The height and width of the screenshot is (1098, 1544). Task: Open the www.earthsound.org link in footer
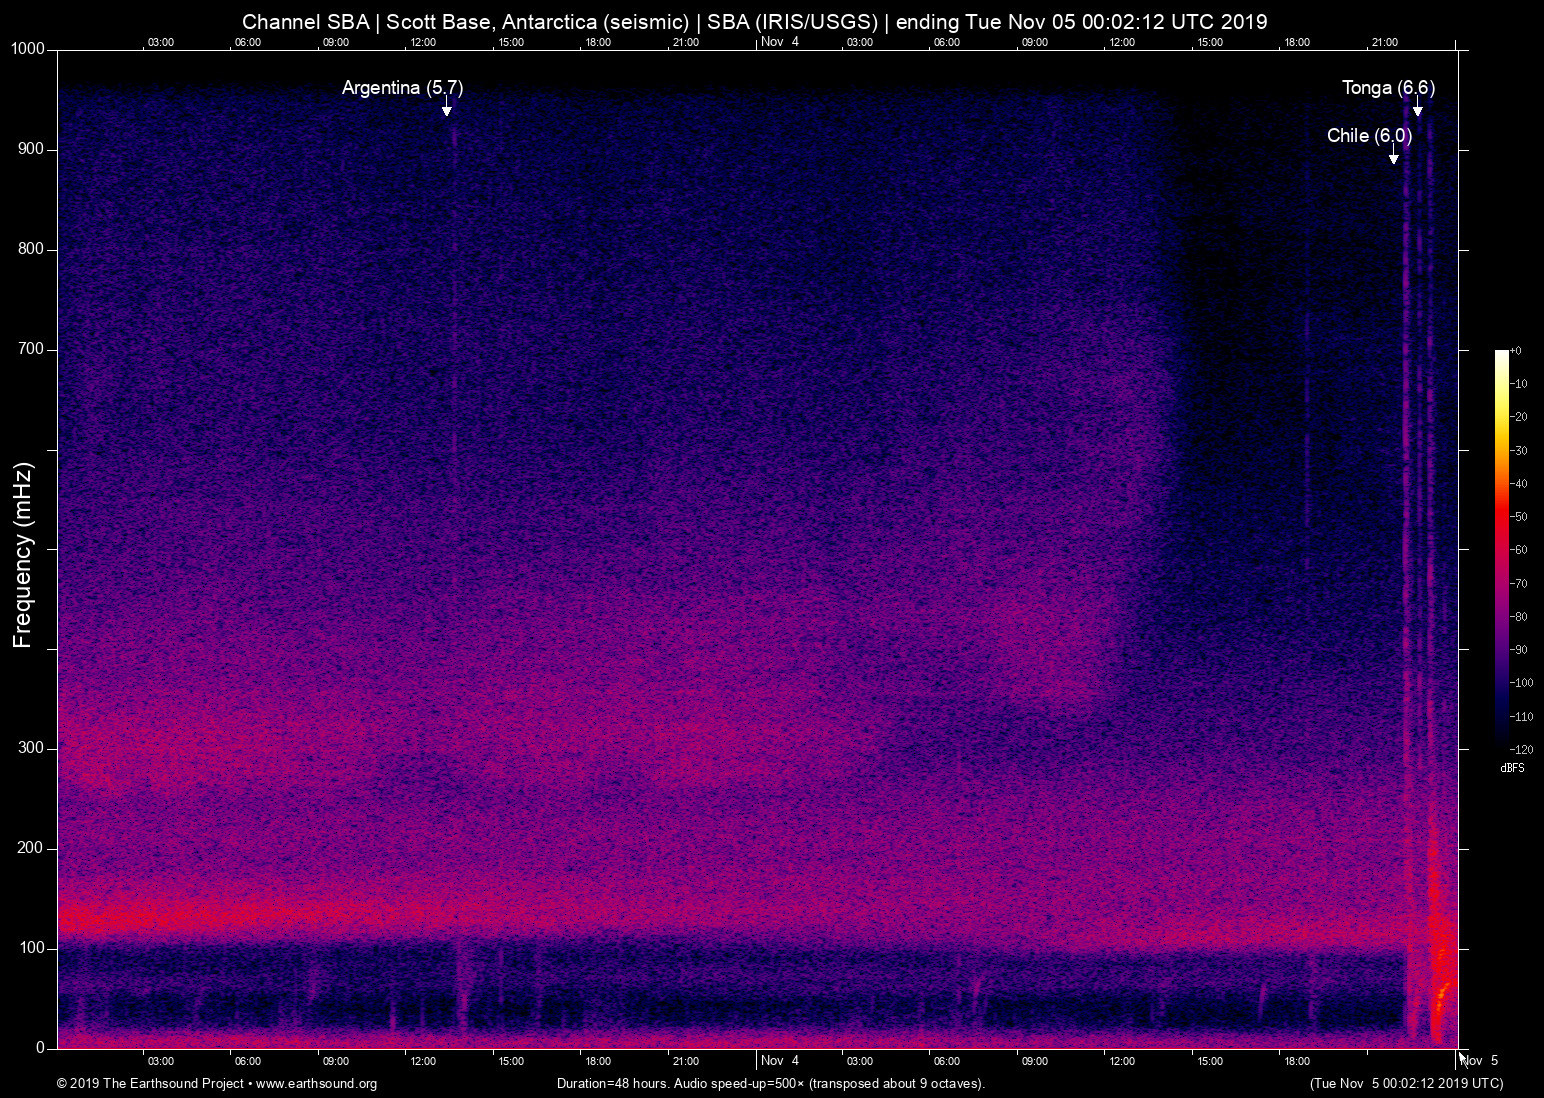tap(316, 1084)
